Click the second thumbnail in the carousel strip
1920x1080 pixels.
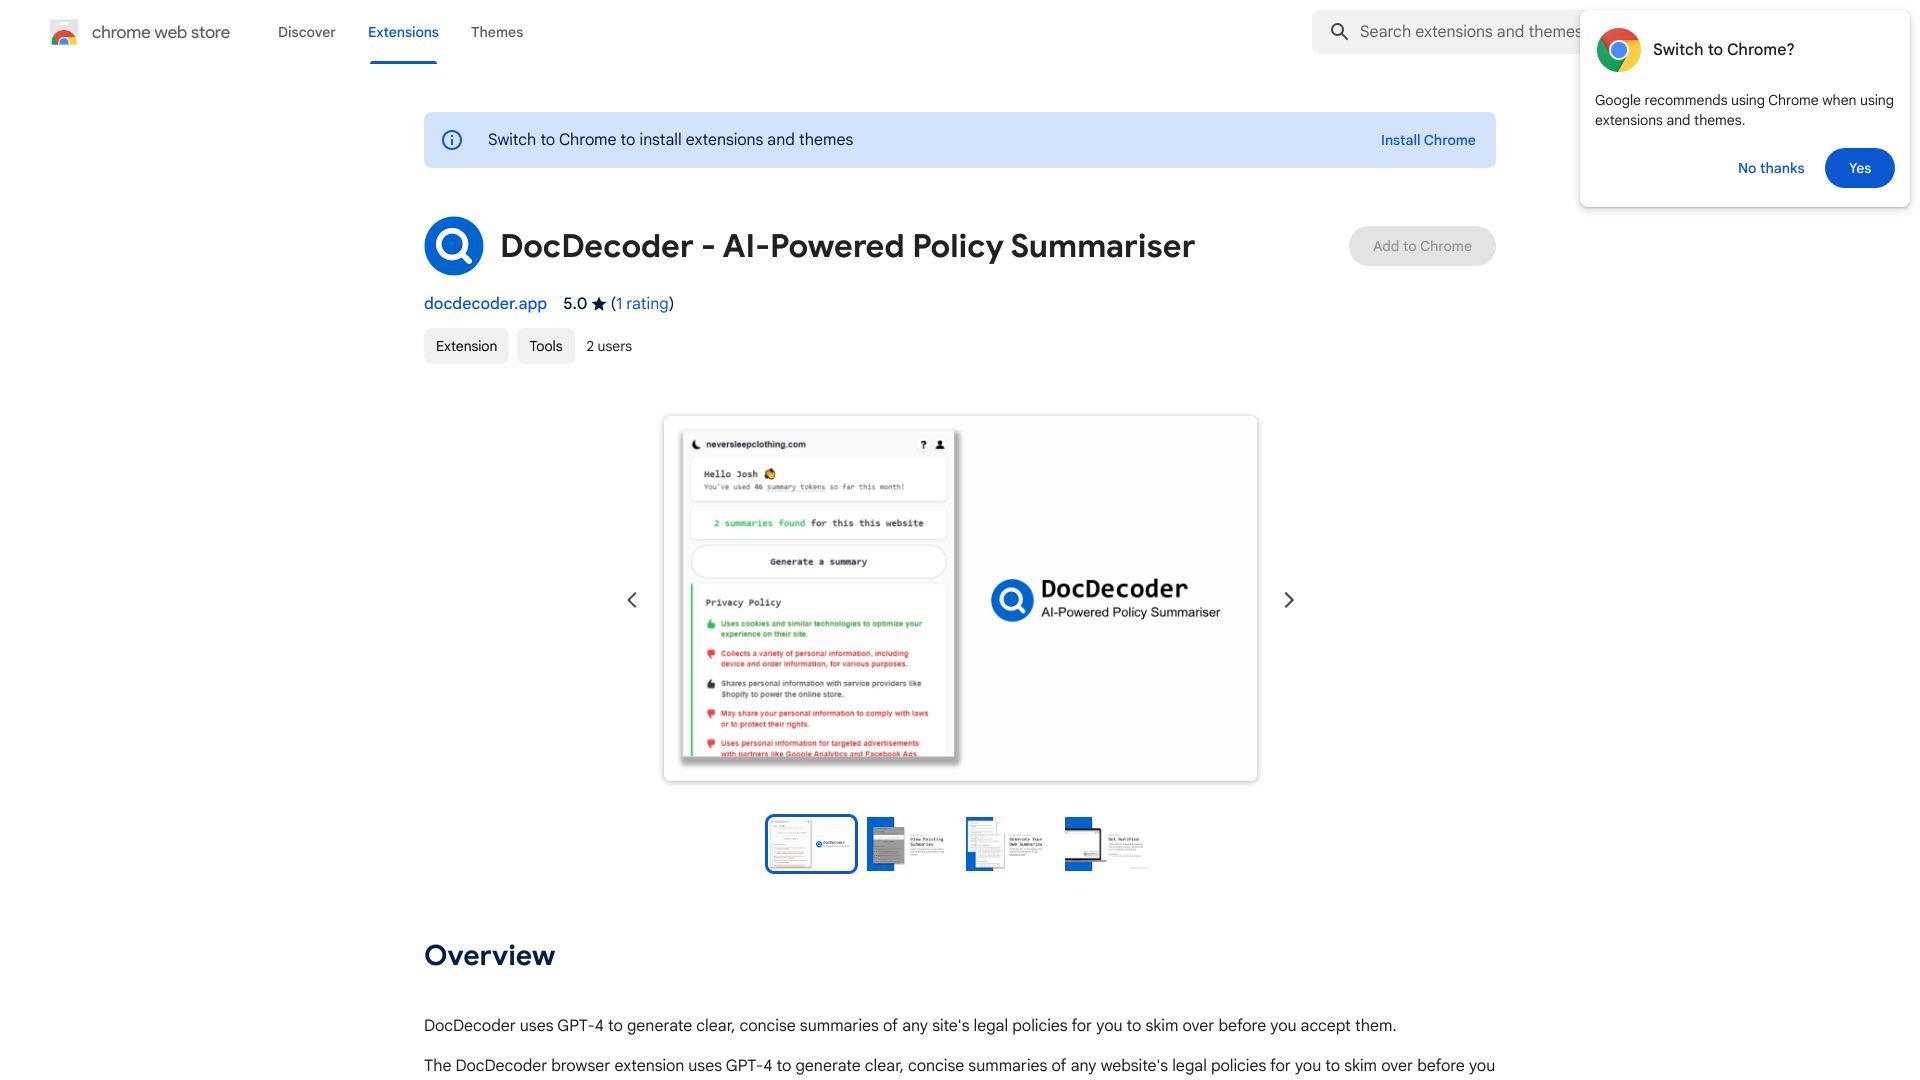pos(910,843)
